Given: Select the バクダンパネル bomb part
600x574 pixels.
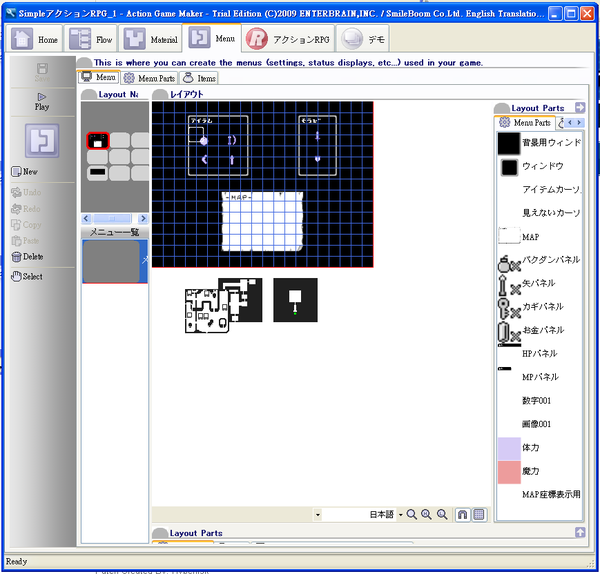Looking at the screenshot, I should click(x=540, y=262).
